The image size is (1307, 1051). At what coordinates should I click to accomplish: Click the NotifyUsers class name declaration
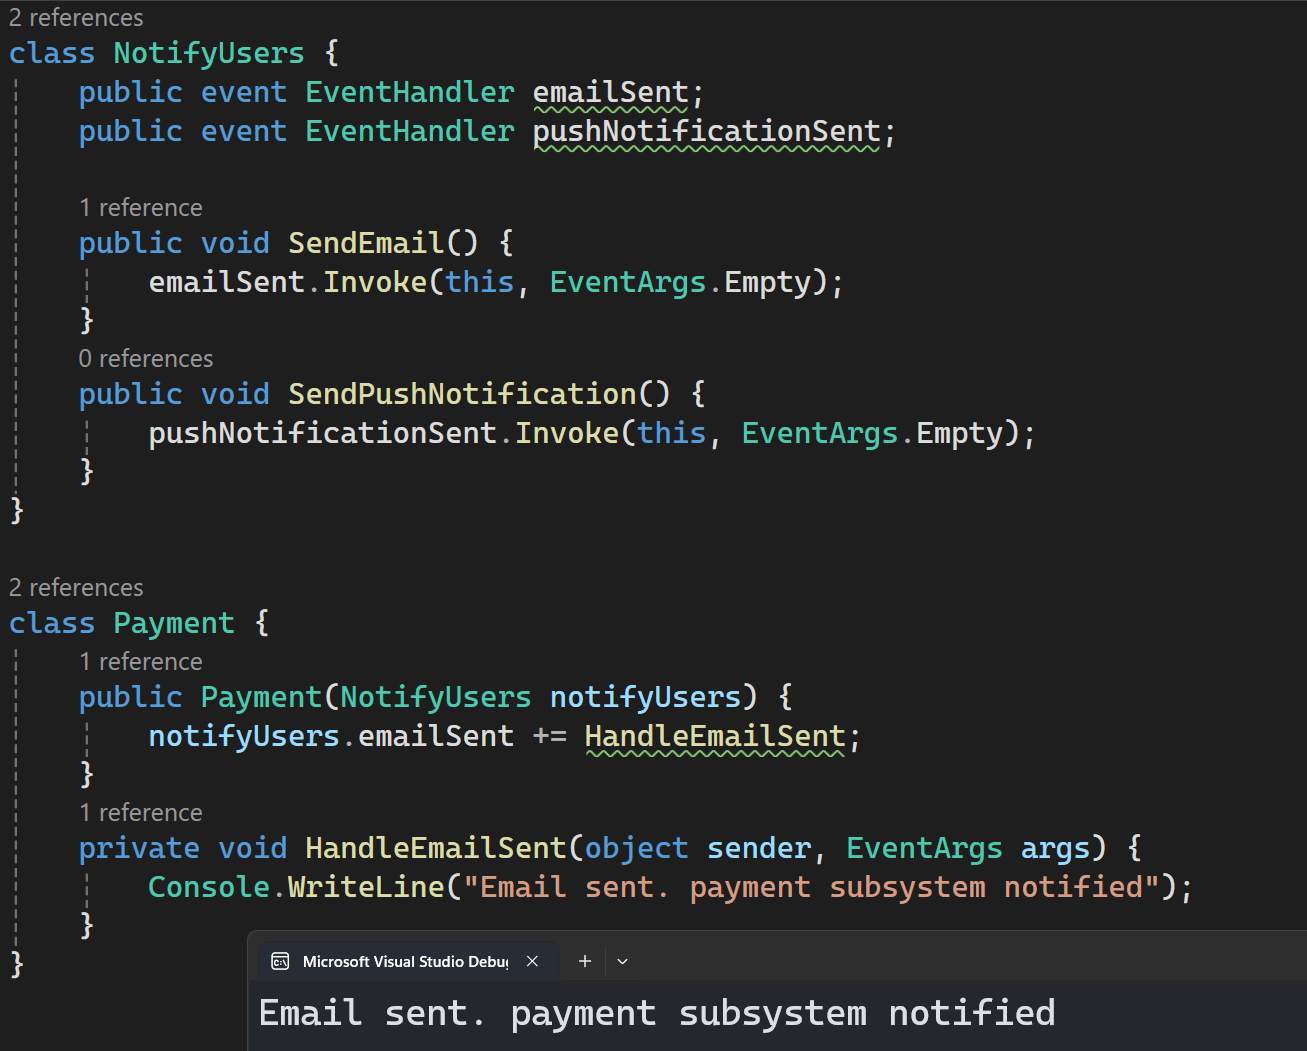coord(209,53)
